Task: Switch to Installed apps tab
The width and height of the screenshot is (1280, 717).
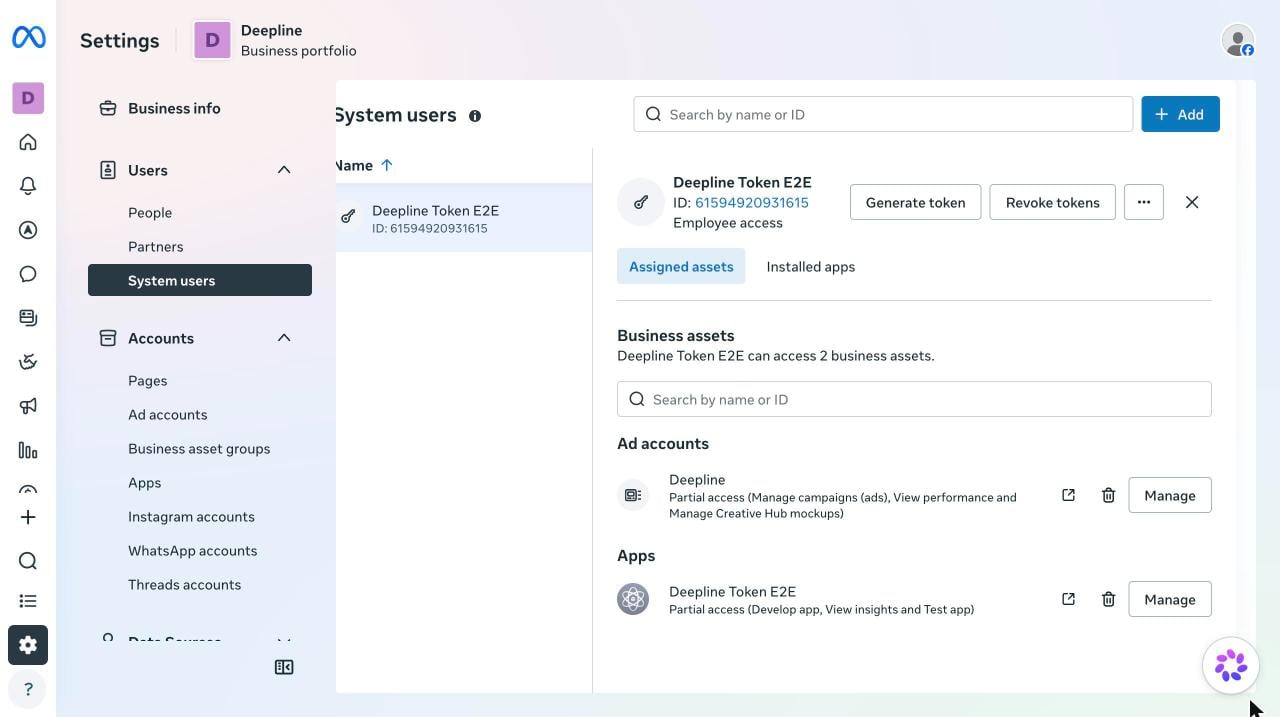Action: pos(811,267)
